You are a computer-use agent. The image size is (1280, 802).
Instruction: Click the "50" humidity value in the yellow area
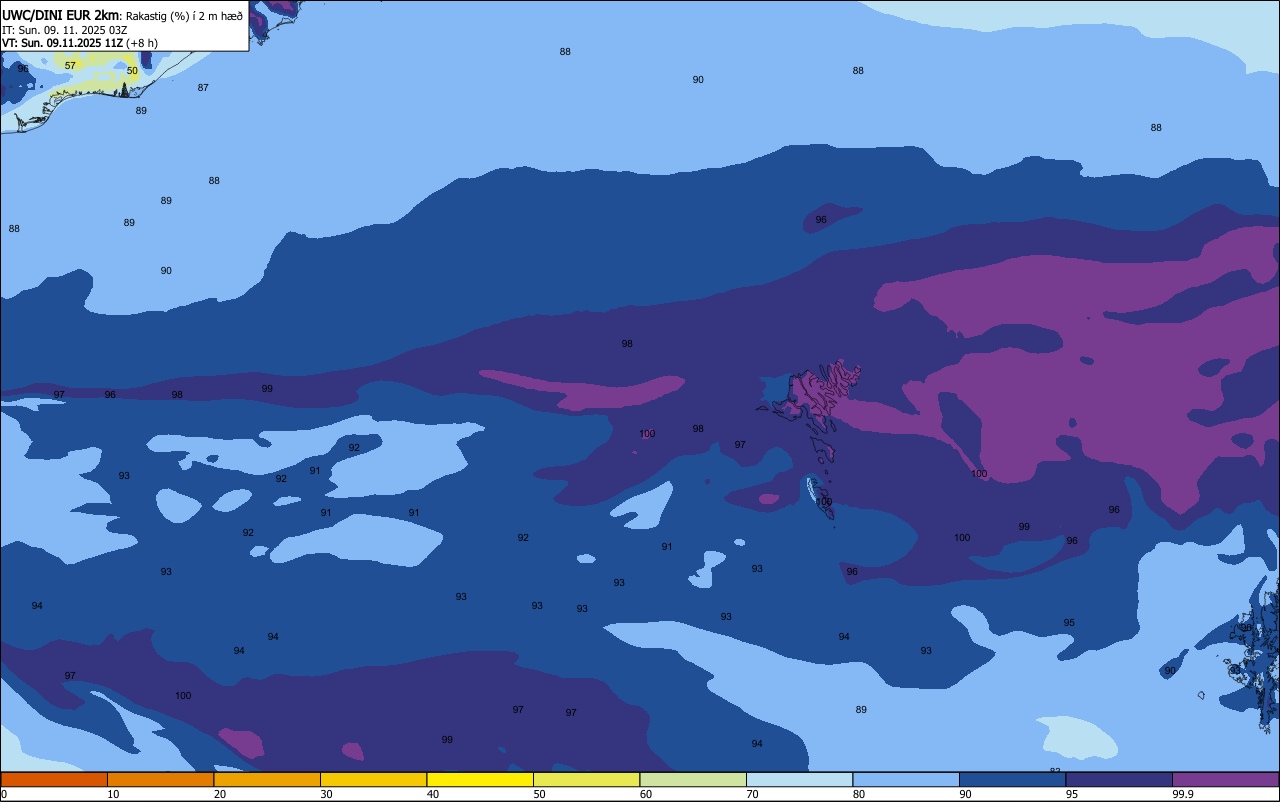pyautogui.click(x=132, y=71)
